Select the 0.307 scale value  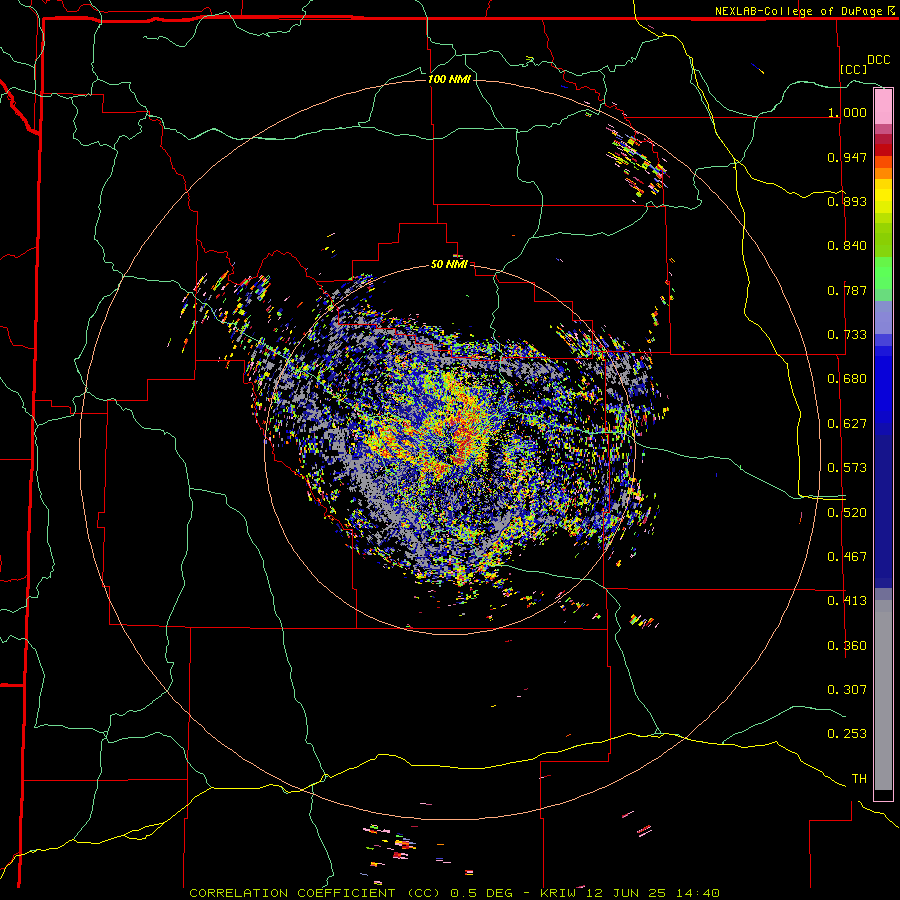click(x=847, y=689)
